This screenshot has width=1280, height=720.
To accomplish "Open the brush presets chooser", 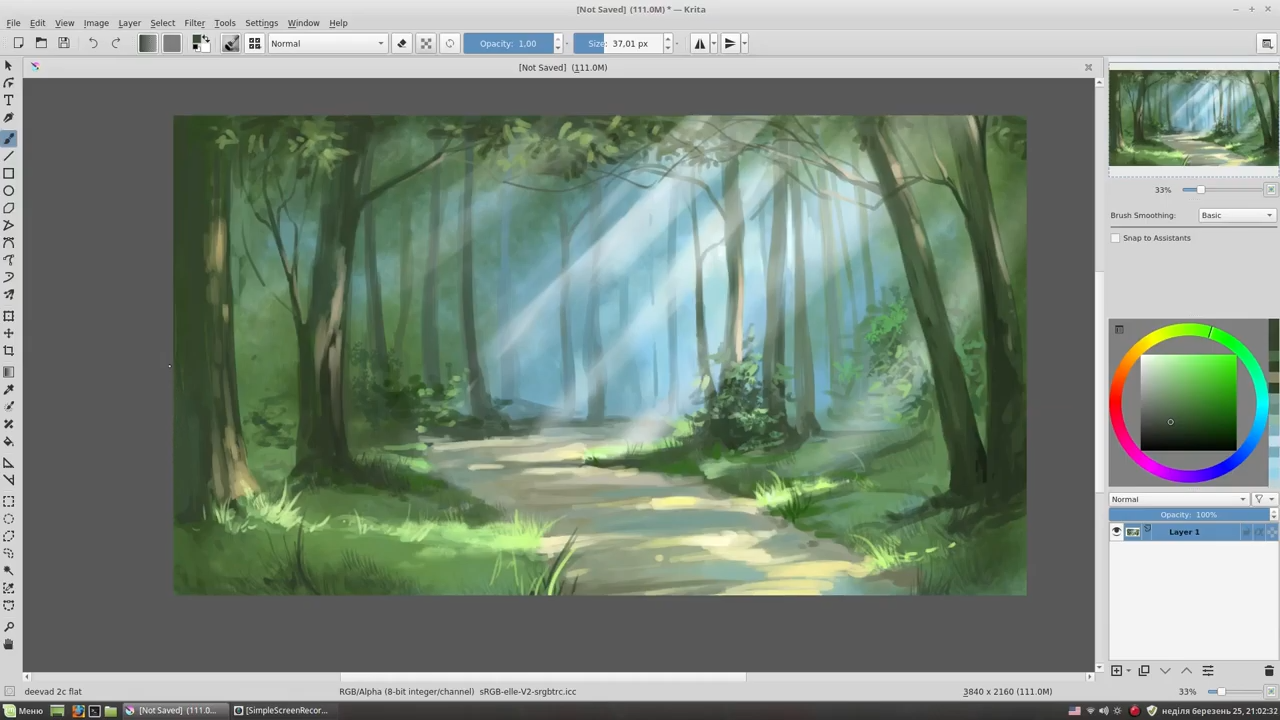I will click(254, 43).
